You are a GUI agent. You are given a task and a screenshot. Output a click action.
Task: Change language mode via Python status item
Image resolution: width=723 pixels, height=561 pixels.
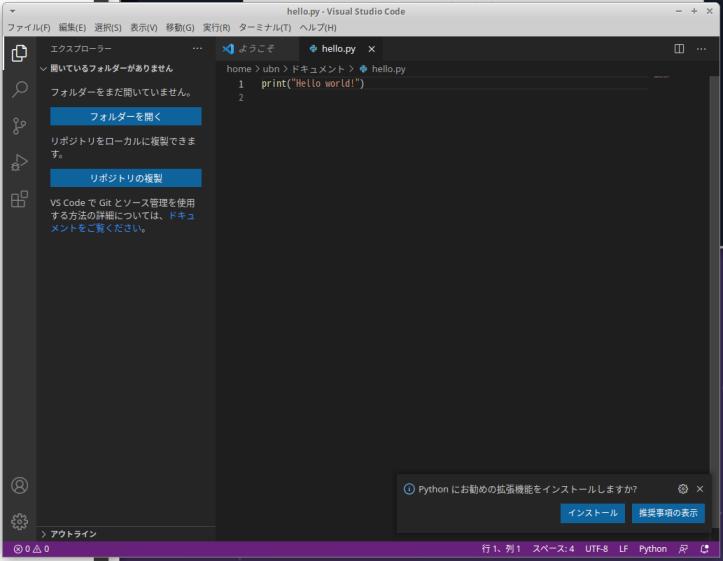coord(652,549)
